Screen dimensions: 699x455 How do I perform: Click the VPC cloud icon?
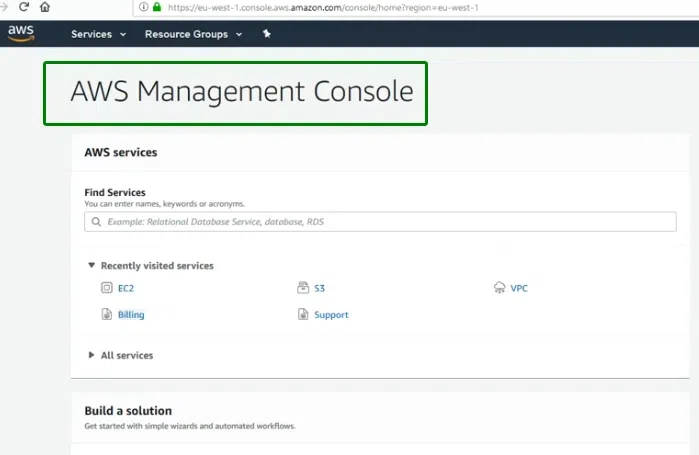coord(500,288)
